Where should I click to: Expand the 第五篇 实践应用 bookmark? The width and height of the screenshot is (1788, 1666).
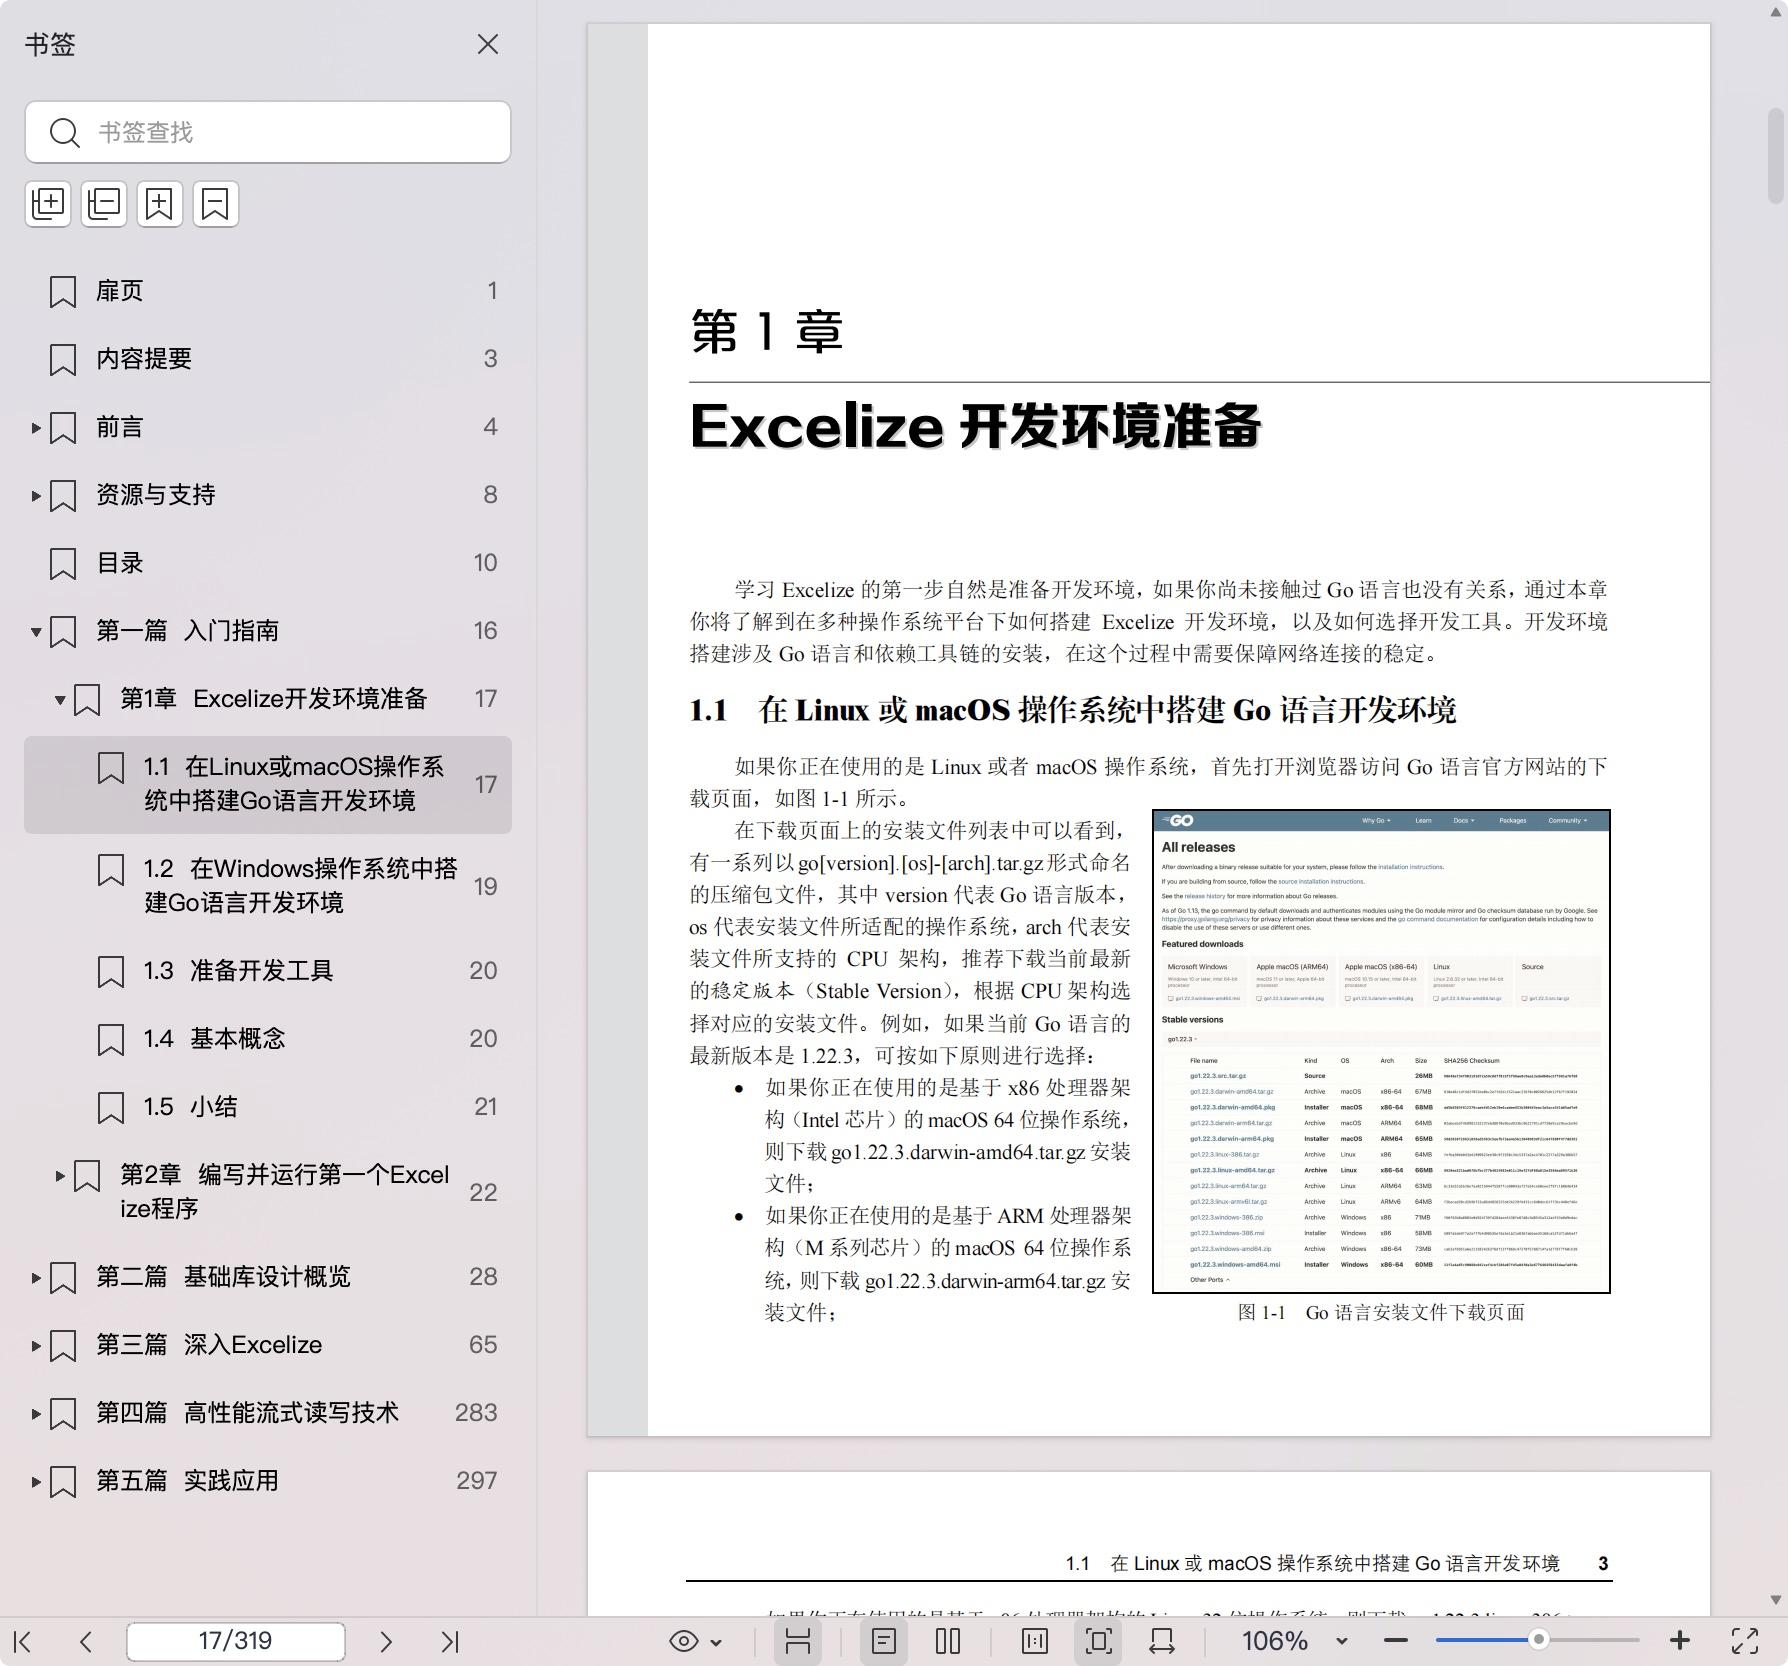[x=36, y=1482]
